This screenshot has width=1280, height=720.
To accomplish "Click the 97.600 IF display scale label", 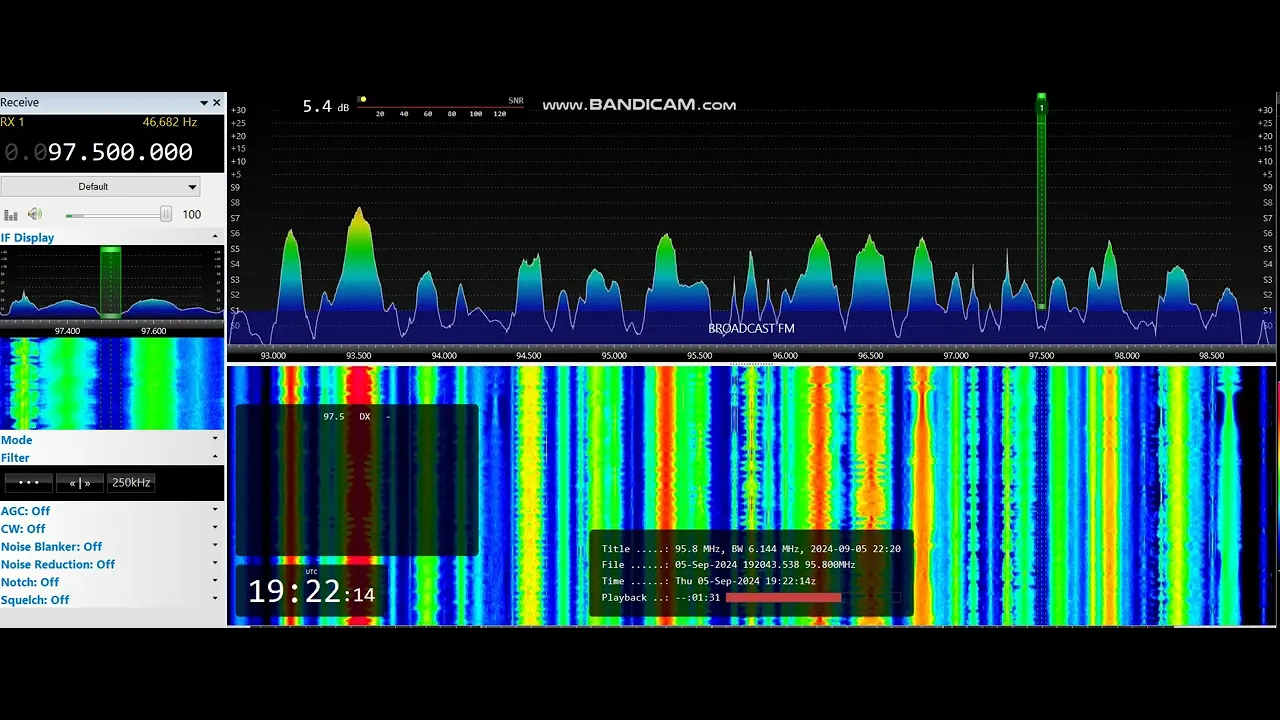I will pyautogui.click(x=153, y=331).
